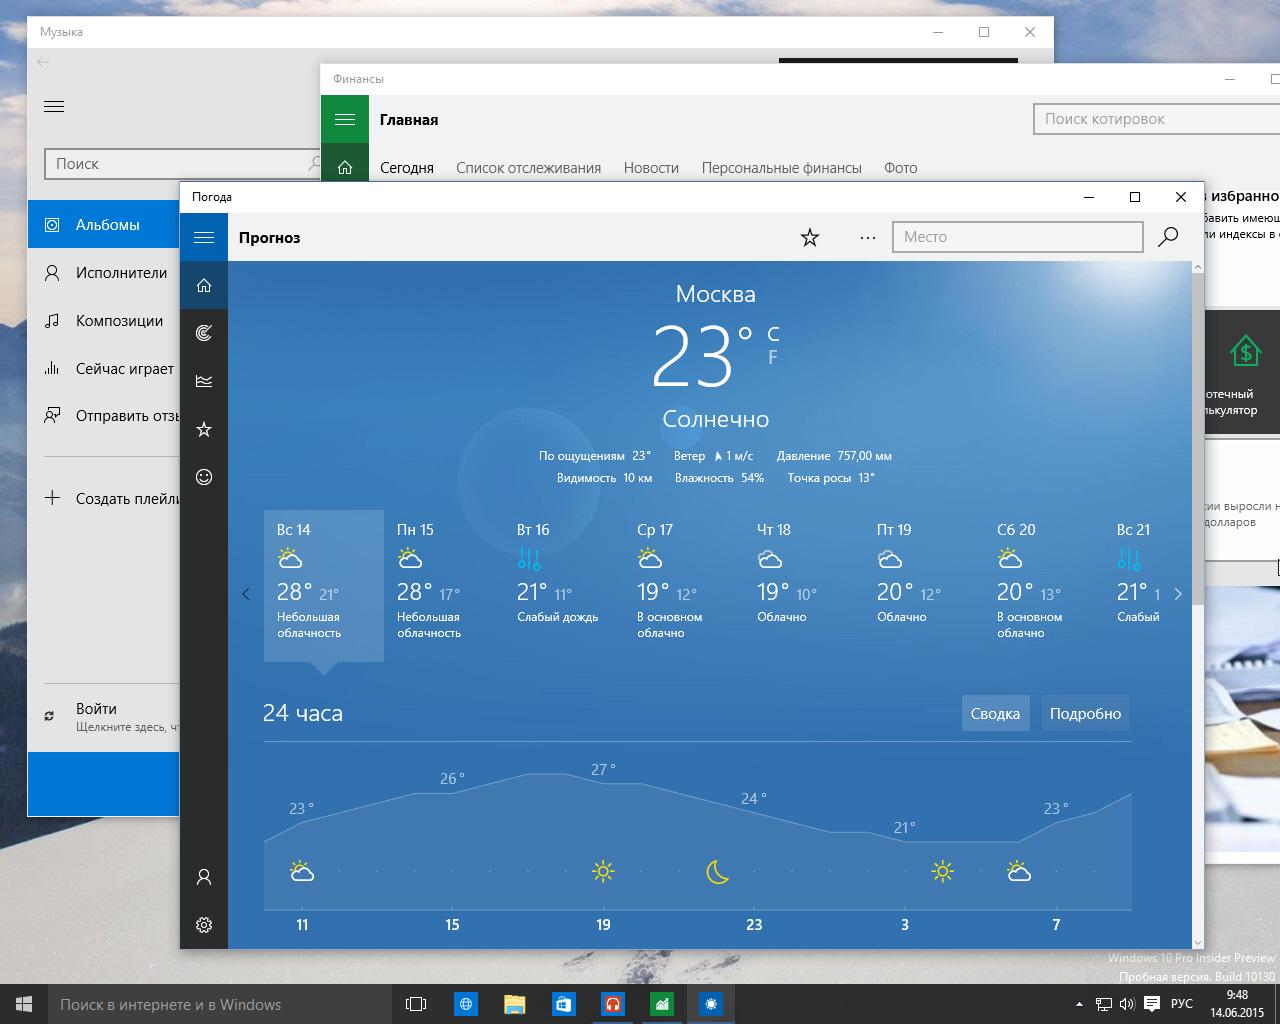Open Композиции in Music
The height and width of the screenshot is (1024, 1280).
(x=104, y=321)
